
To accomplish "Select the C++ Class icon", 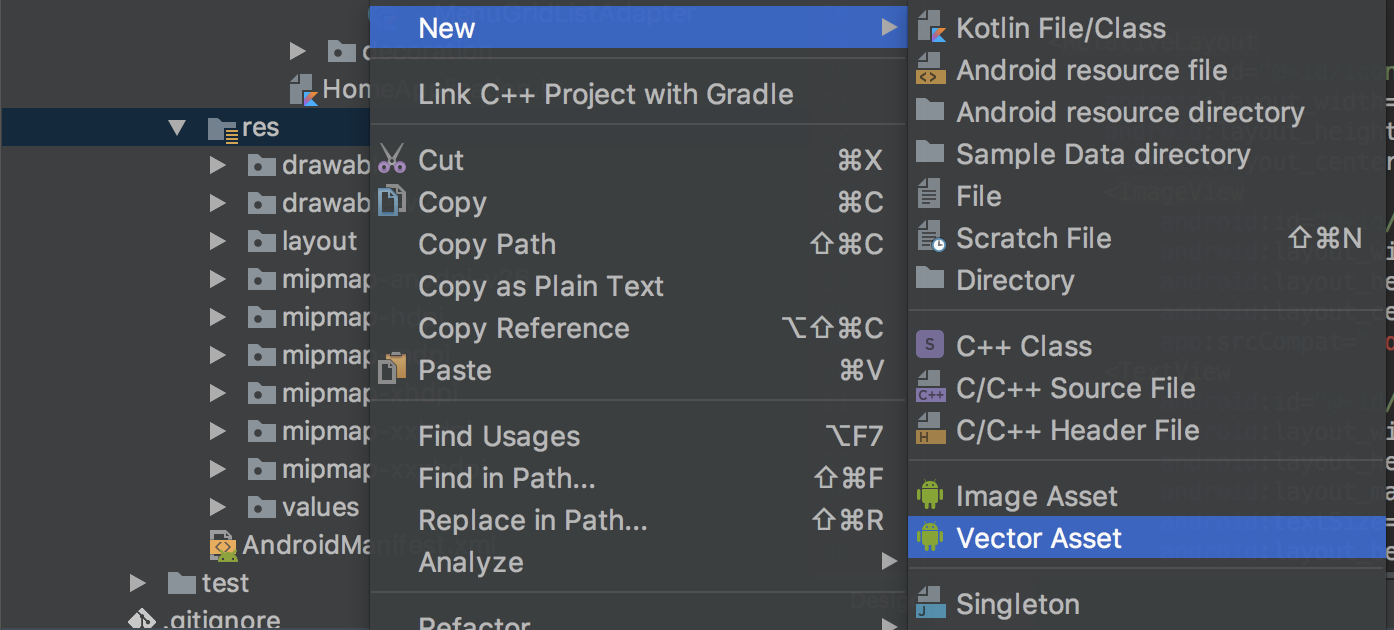I will (x=930, y=345).
